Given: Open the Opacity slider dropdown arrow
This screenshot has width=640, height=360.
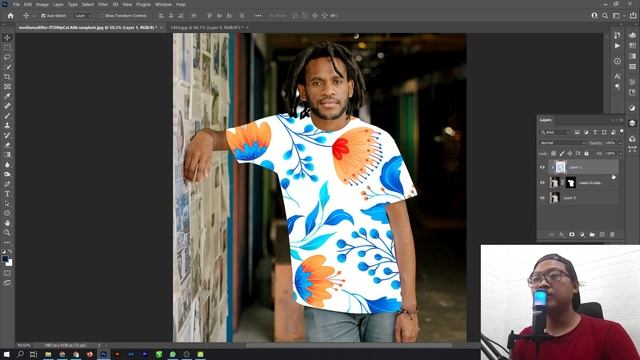Looking at the screenshot, I should (x=620, y=143).
